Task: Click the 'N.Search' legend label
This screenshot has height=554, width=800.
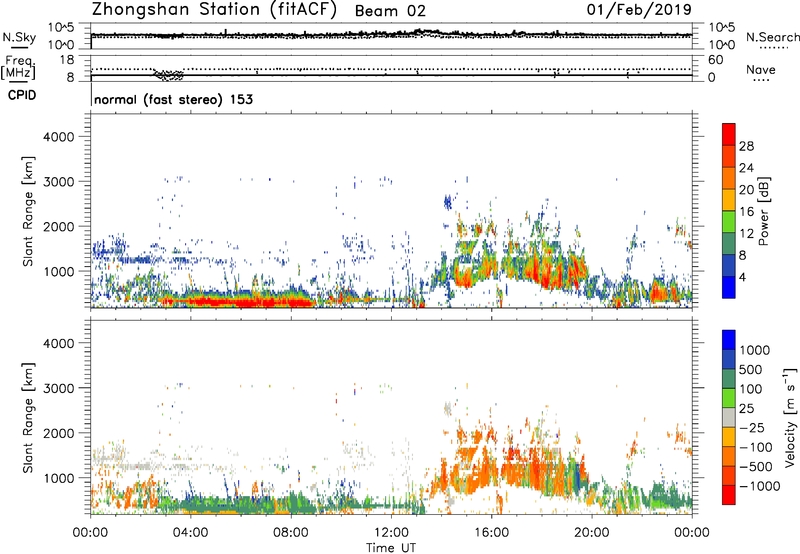Action: tap(772, 37)
